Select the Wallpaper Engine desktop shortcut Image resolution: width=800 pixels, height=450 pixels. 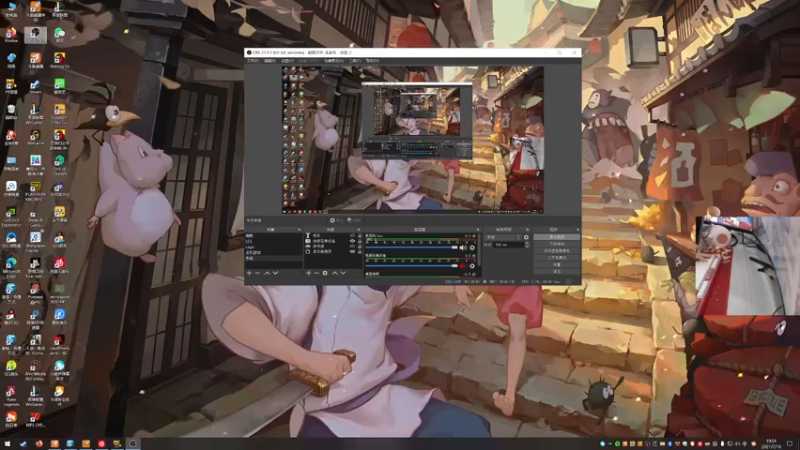coord(35,241)
